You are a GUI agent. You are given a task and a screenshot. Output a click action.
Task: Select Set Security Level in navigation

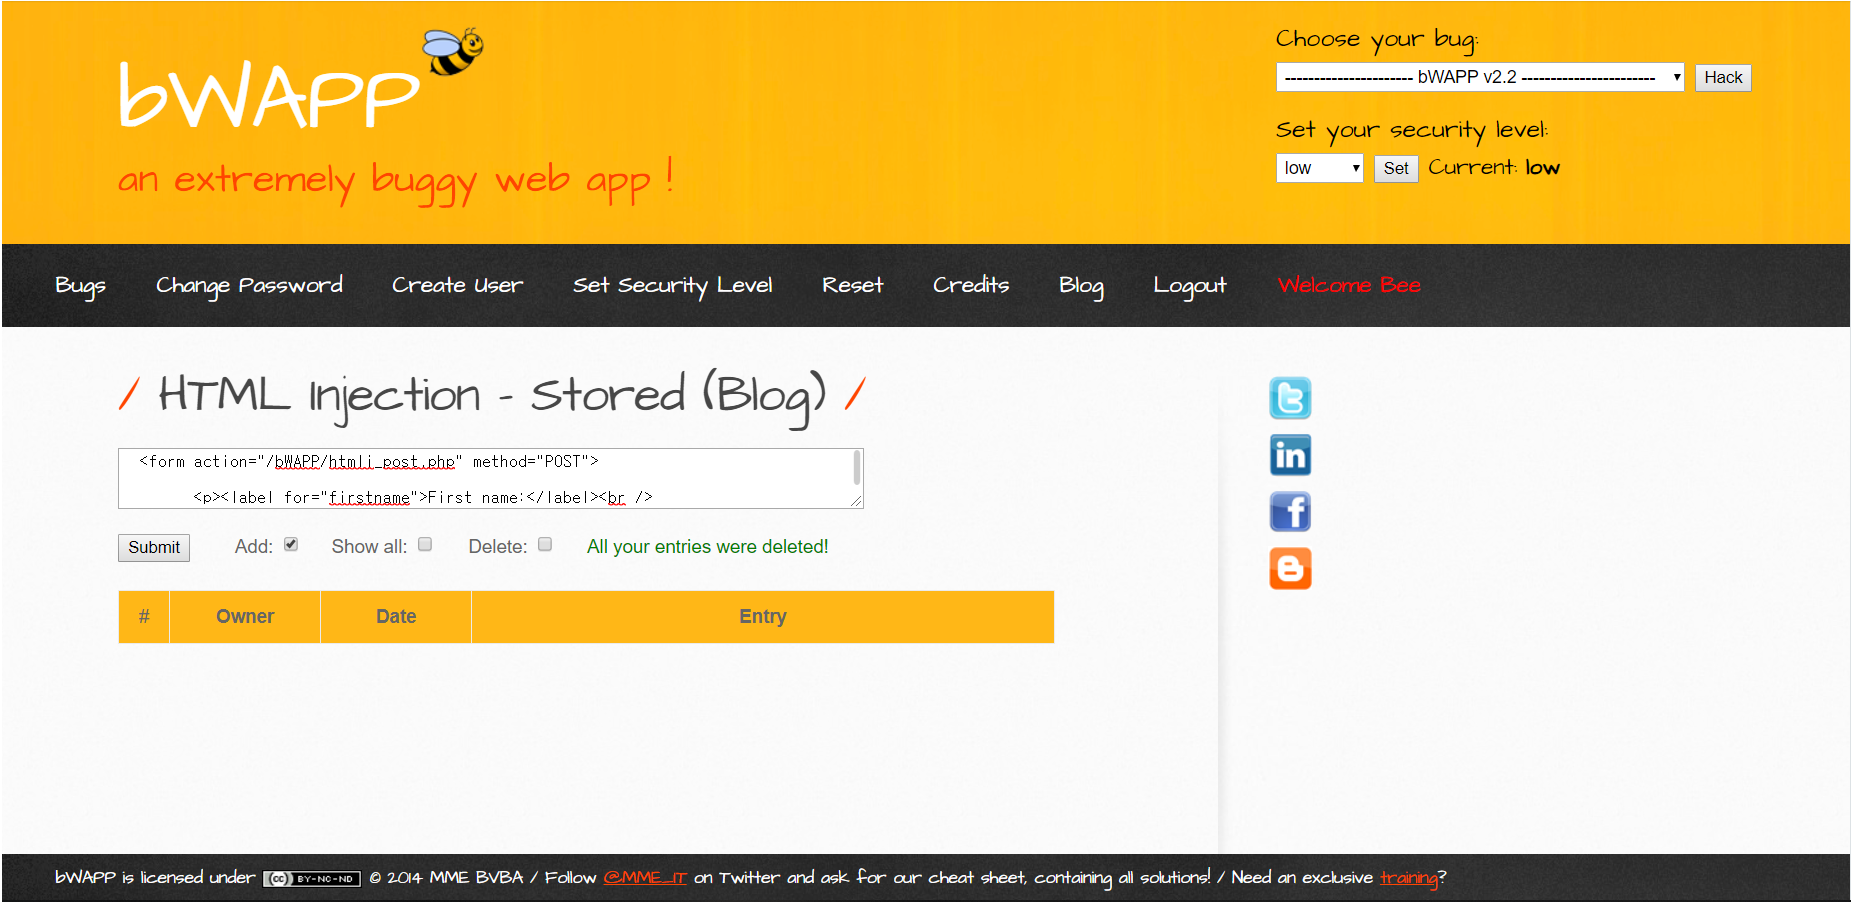pyautogui.click(x=672, y=286)
